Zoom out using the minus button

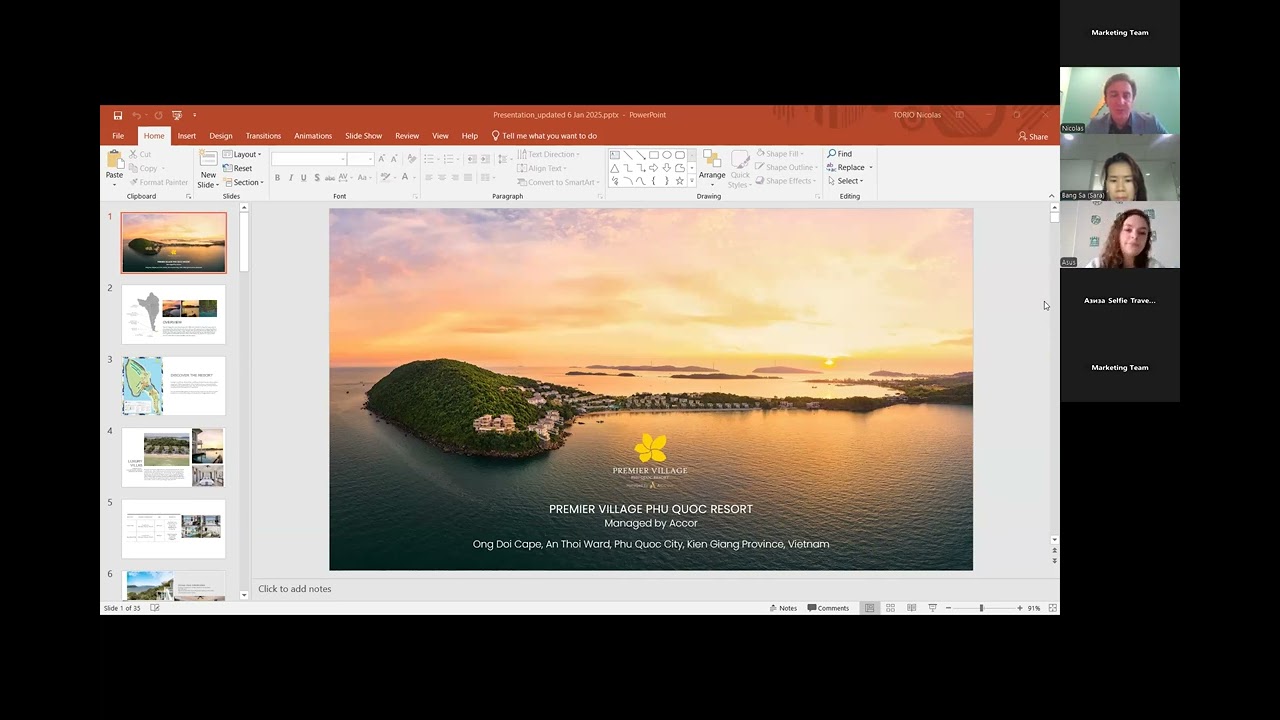coord(948,608)
